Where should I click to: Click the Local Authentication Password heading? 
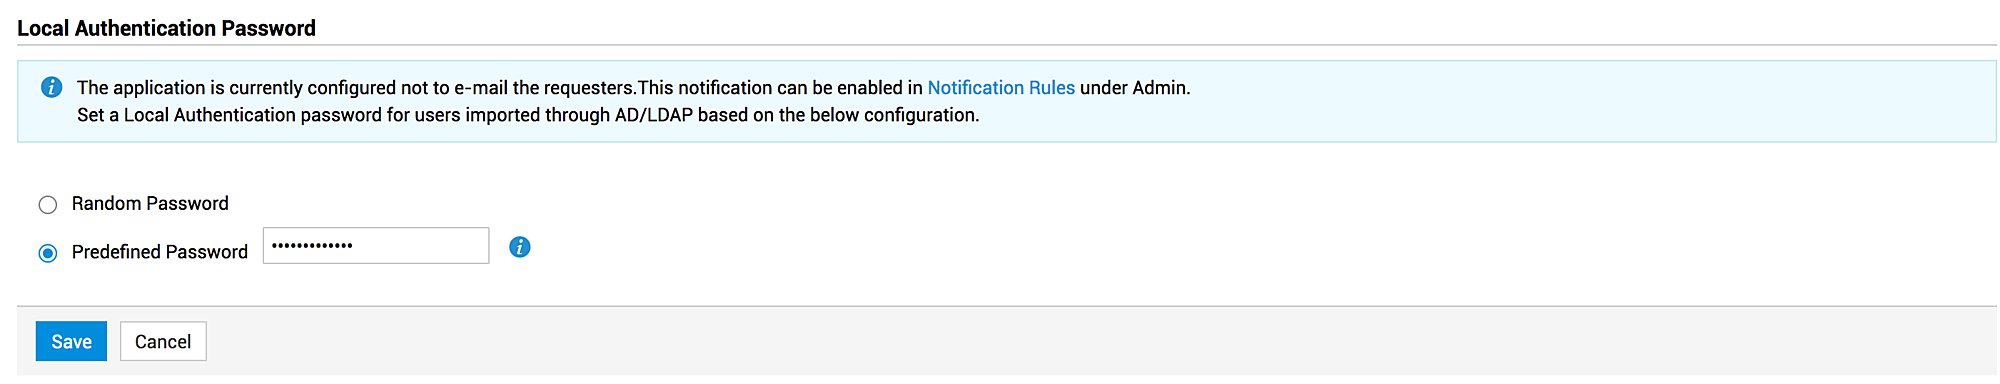166,28
